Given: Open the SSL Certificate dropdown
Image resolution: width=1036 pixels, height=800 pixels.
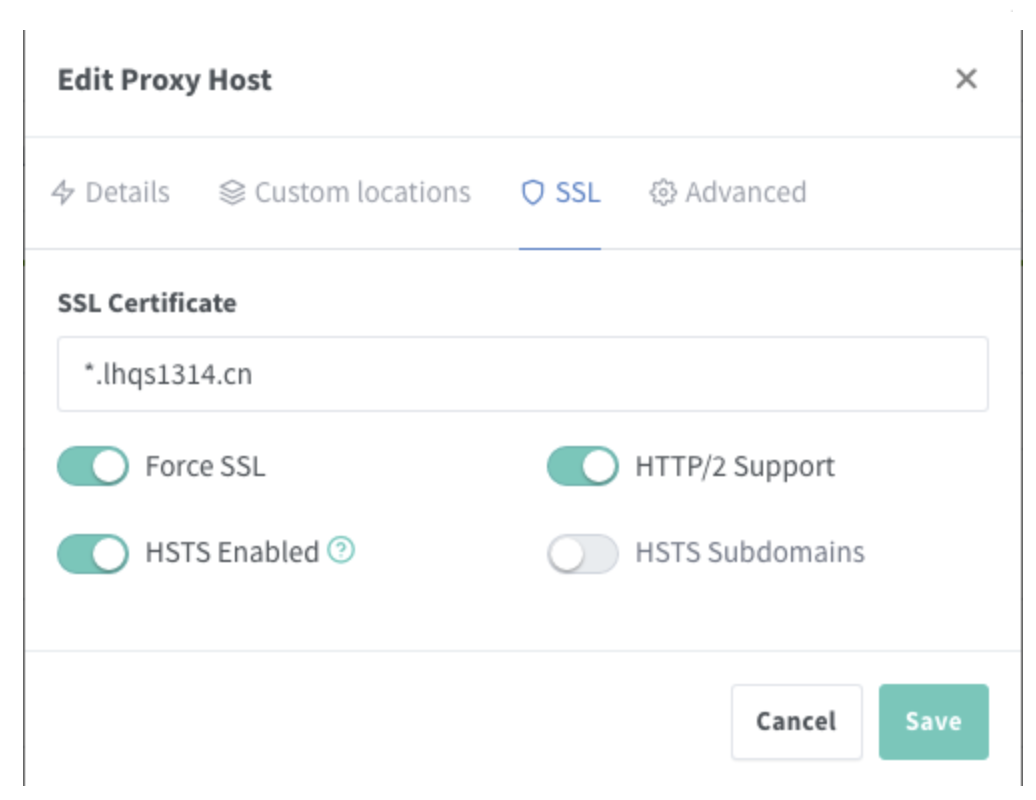Looking at the screenshot, I should pyautogui.click(x=522, y=375).
